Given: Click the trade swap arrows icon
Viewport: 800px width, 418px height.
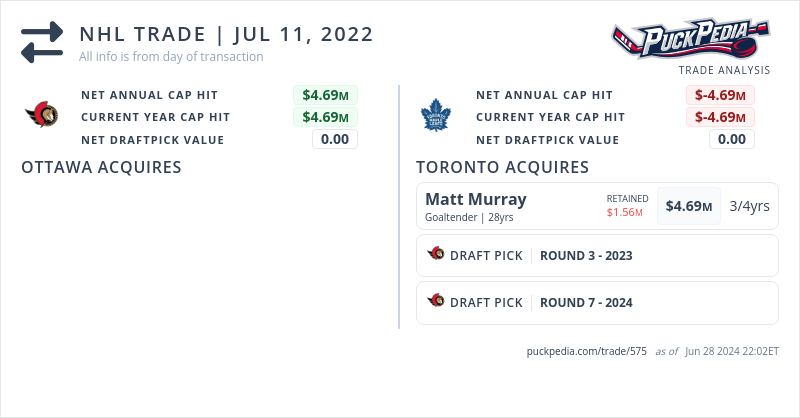Looking at the screenshot, I should click(x=42, y=42).
